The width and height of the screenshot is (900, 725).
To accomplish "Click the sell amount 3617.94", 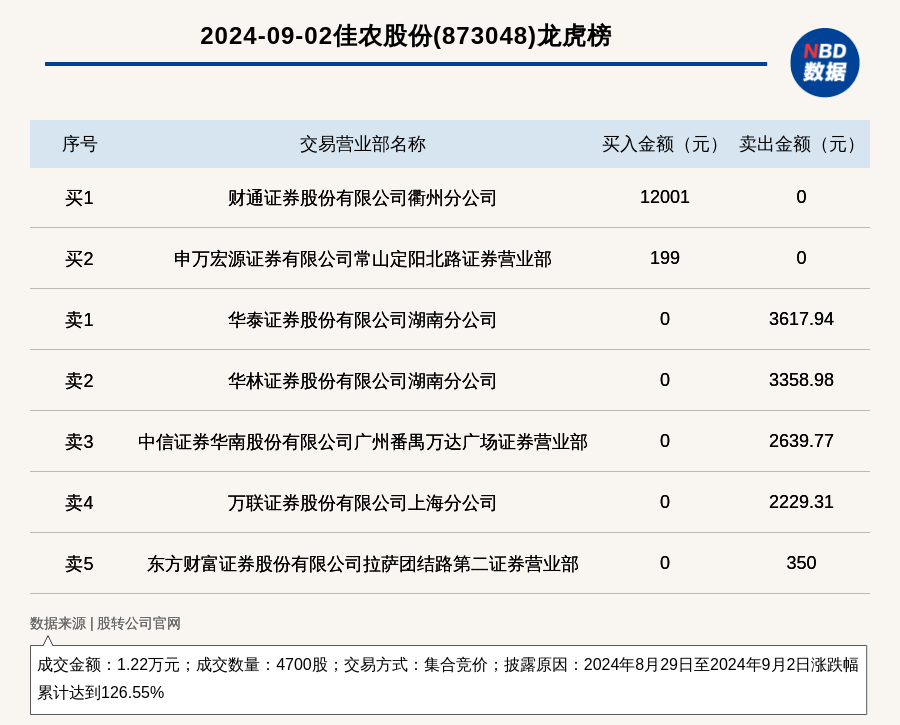I will (801, 319).
